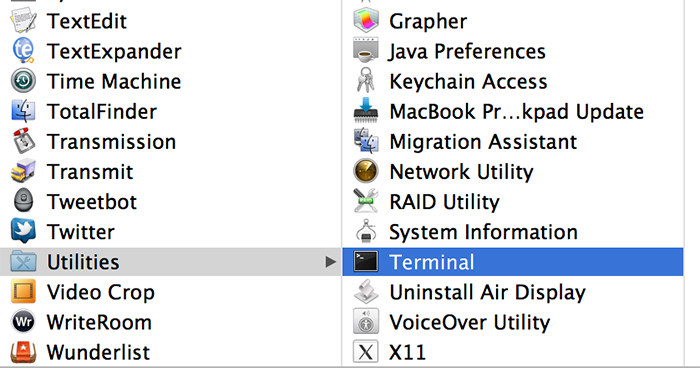Click the Java Preferences coffee icon
Screen dimensions: 700x368
coord(366,50)
